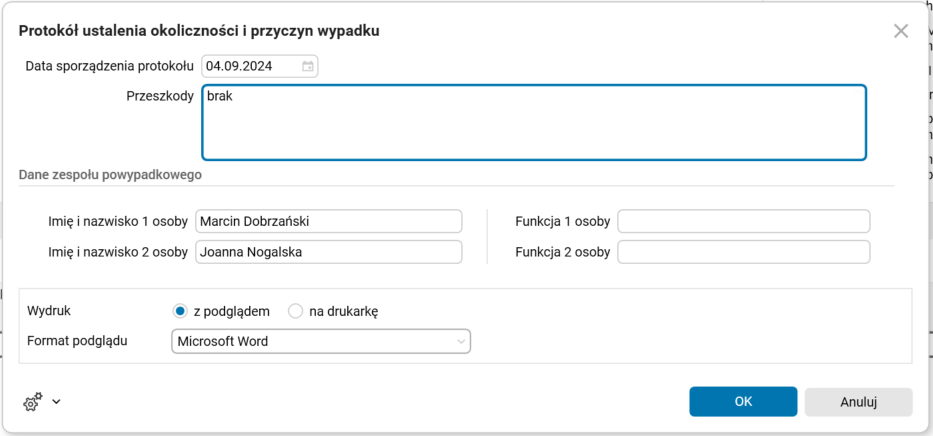The image size is (933, 436).
Task: Click the dialog title 'Protokół ustalenia okoliczności'
Action: 199,31
